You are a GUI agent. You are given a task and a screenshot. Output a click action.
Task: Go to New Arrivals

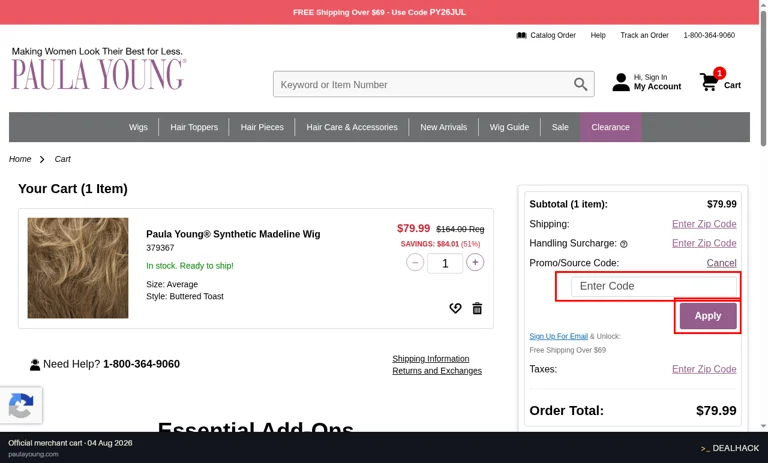(443, 127)
